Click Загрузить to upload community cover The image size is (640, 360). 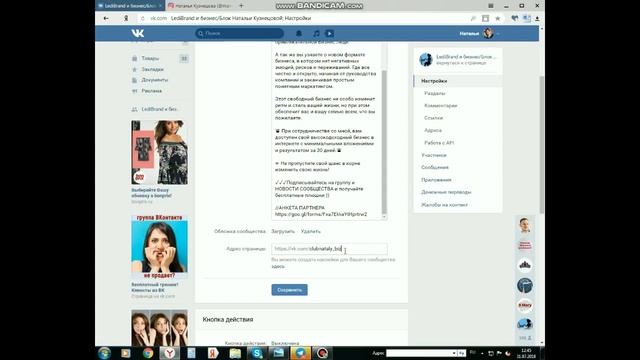pyautogui.click(x=283, y=231)
